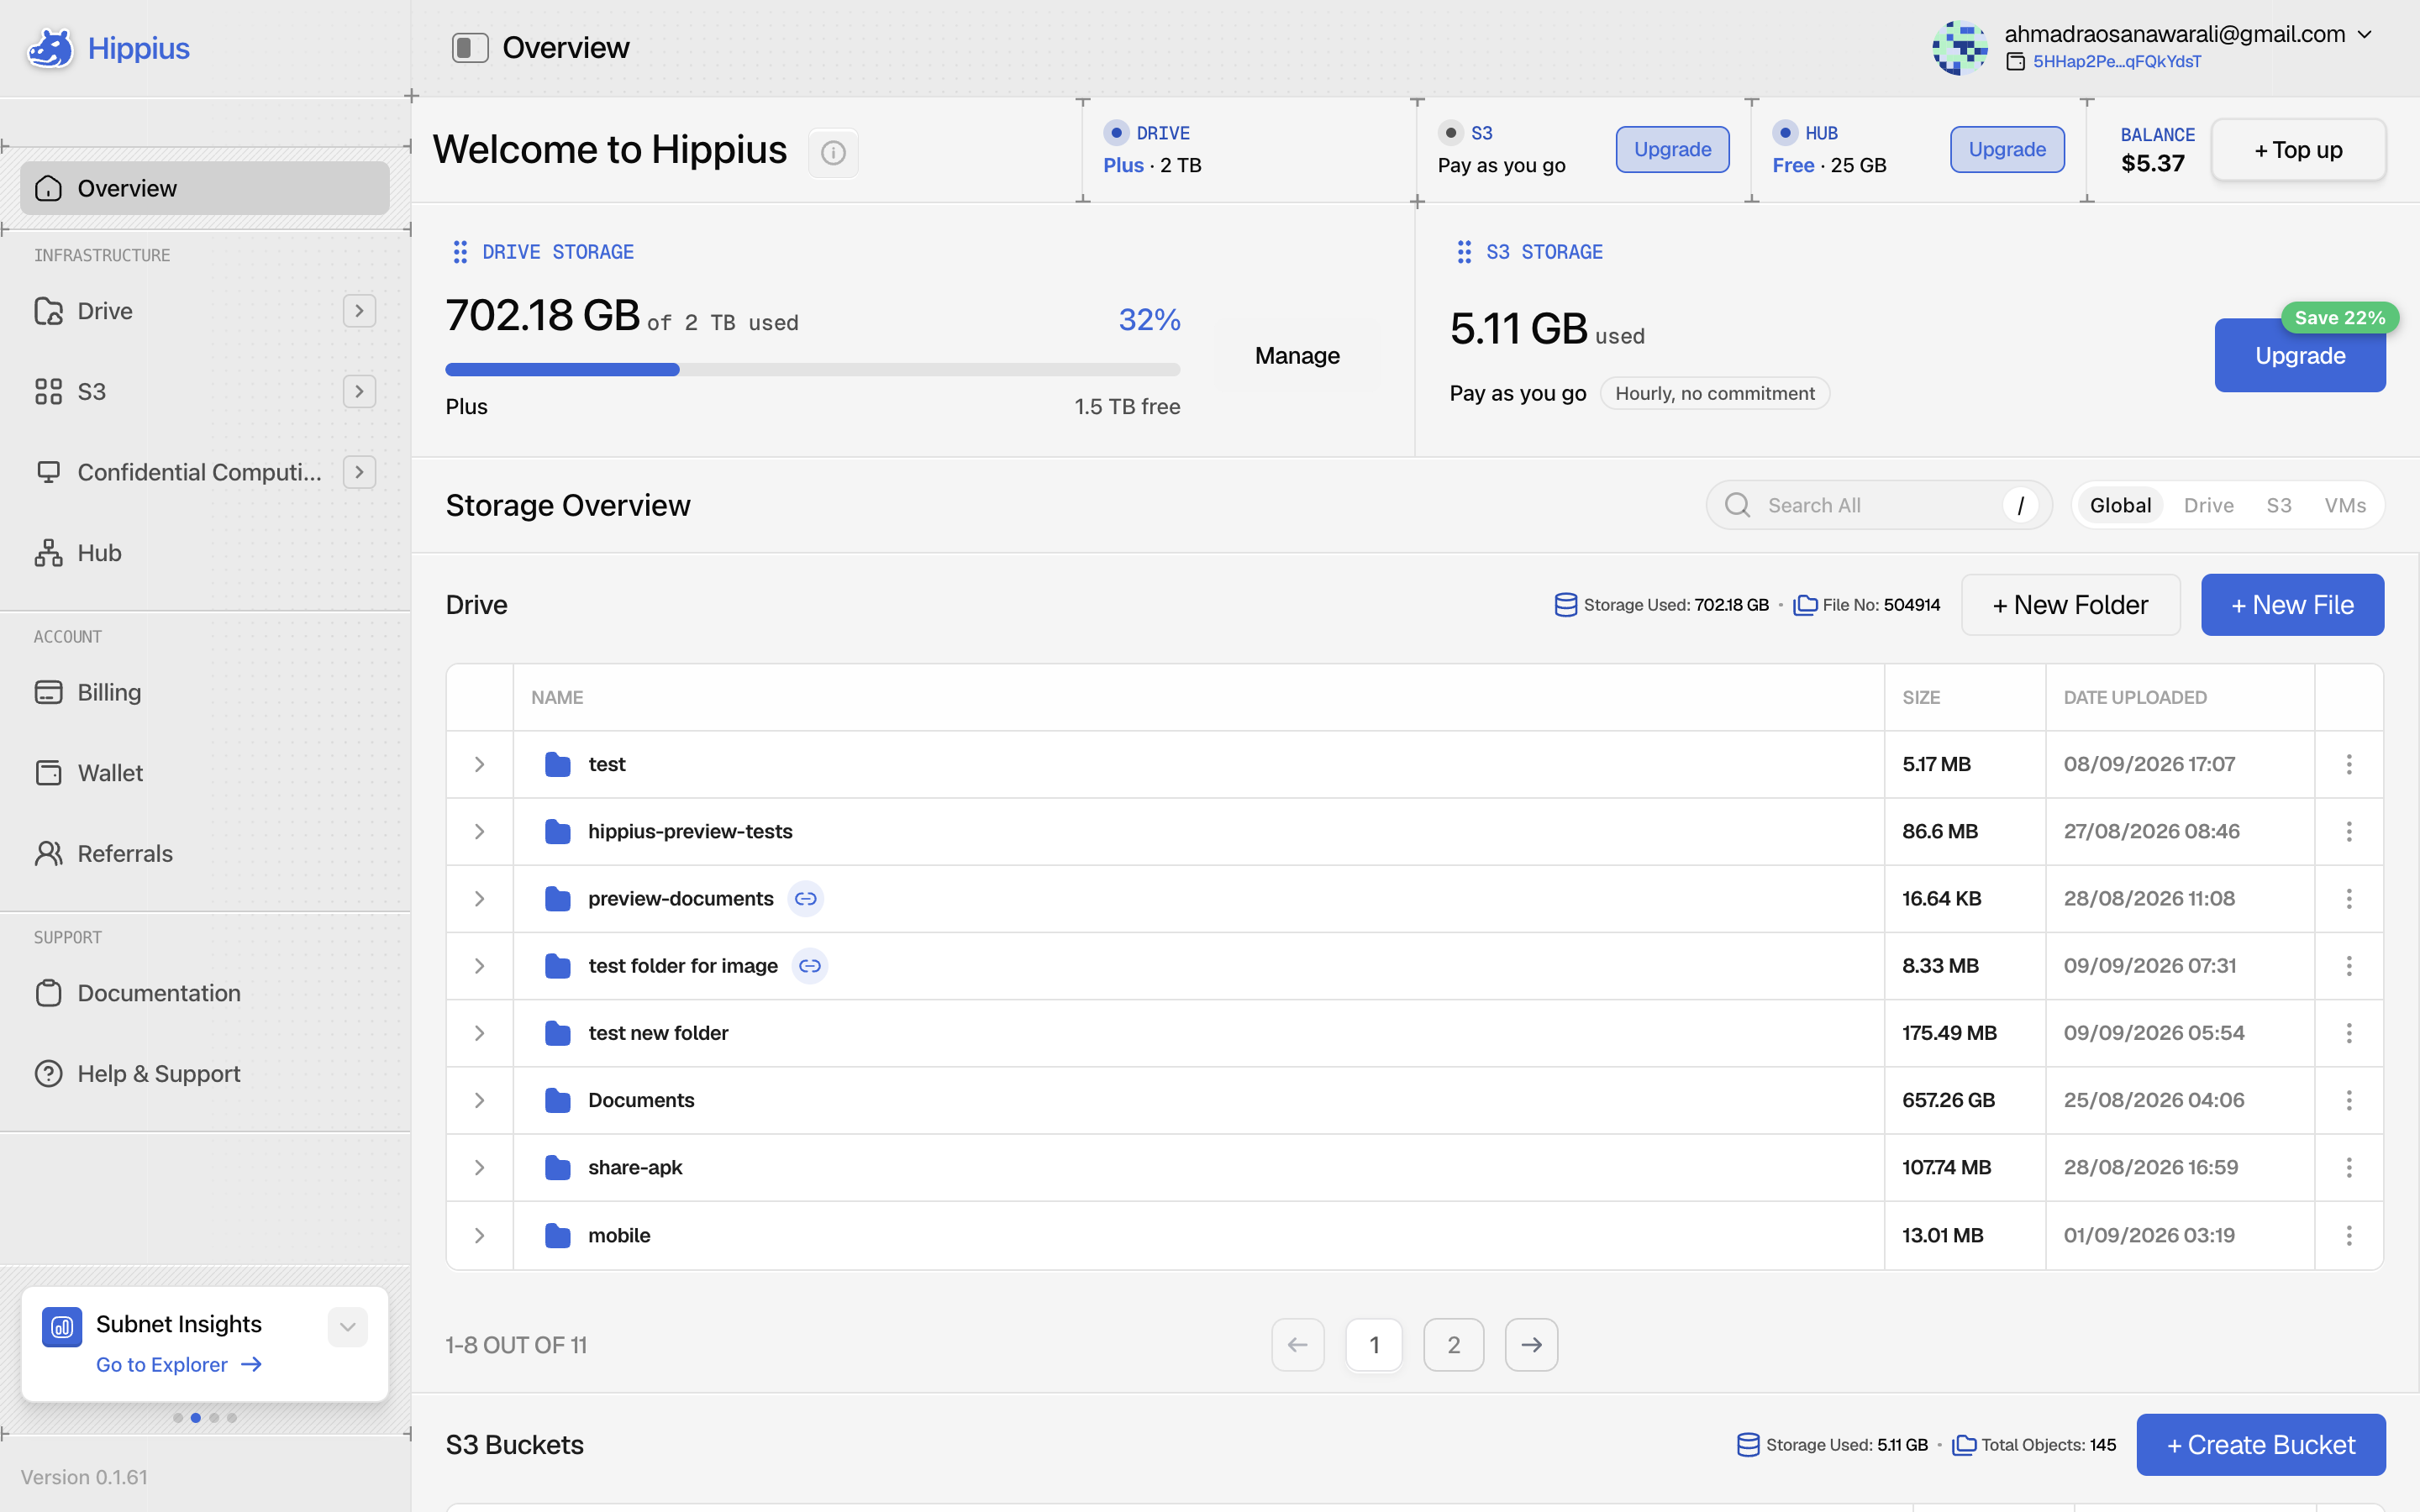
Task: Expand the share-apk folder row
Action: pyautogui.click(x=480, y=1167)
